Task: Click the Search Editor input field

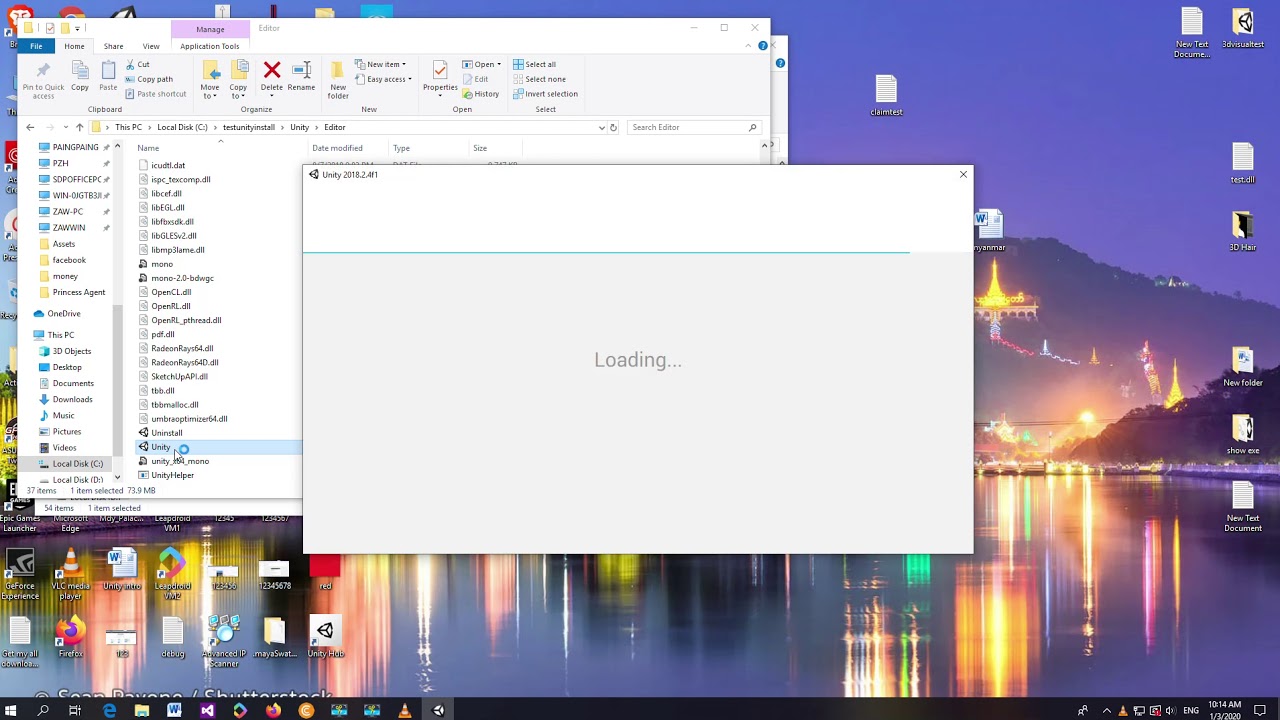Action: (x=693, y=127)
